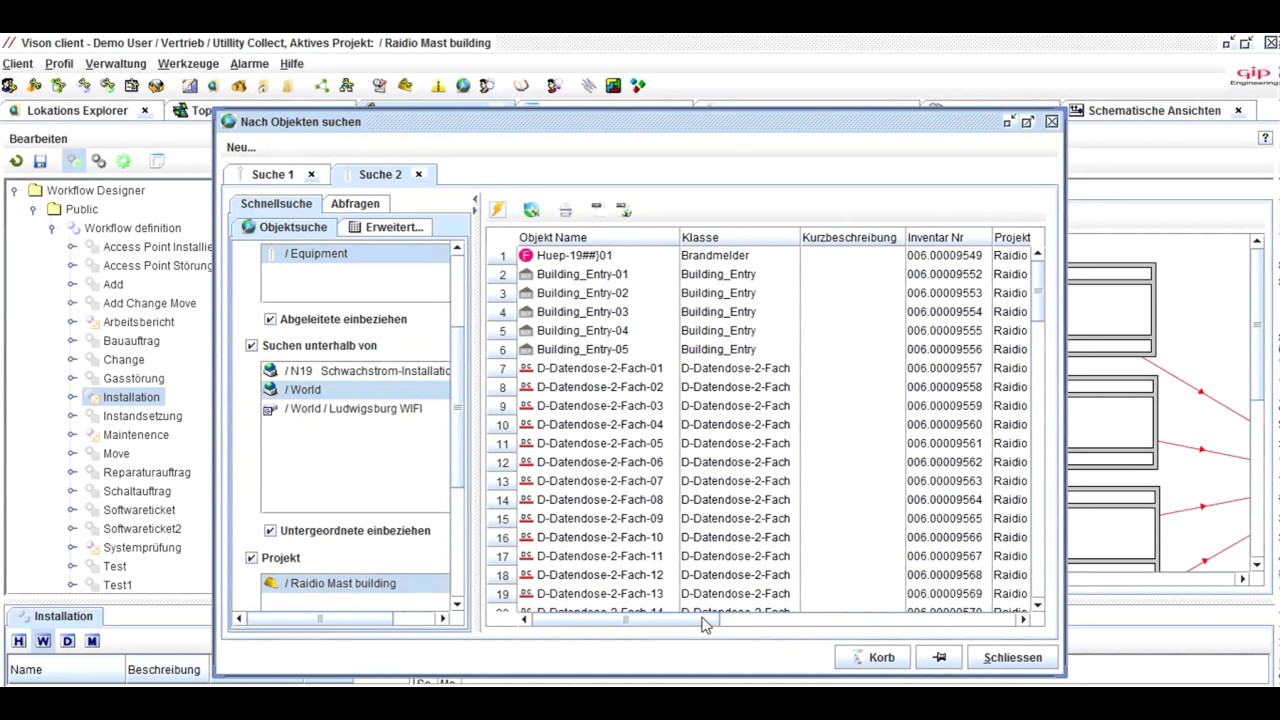This screenshot has height=720, width=1280.
Task: Expand the Add Change Move node toggle
Action: point(72,303)
